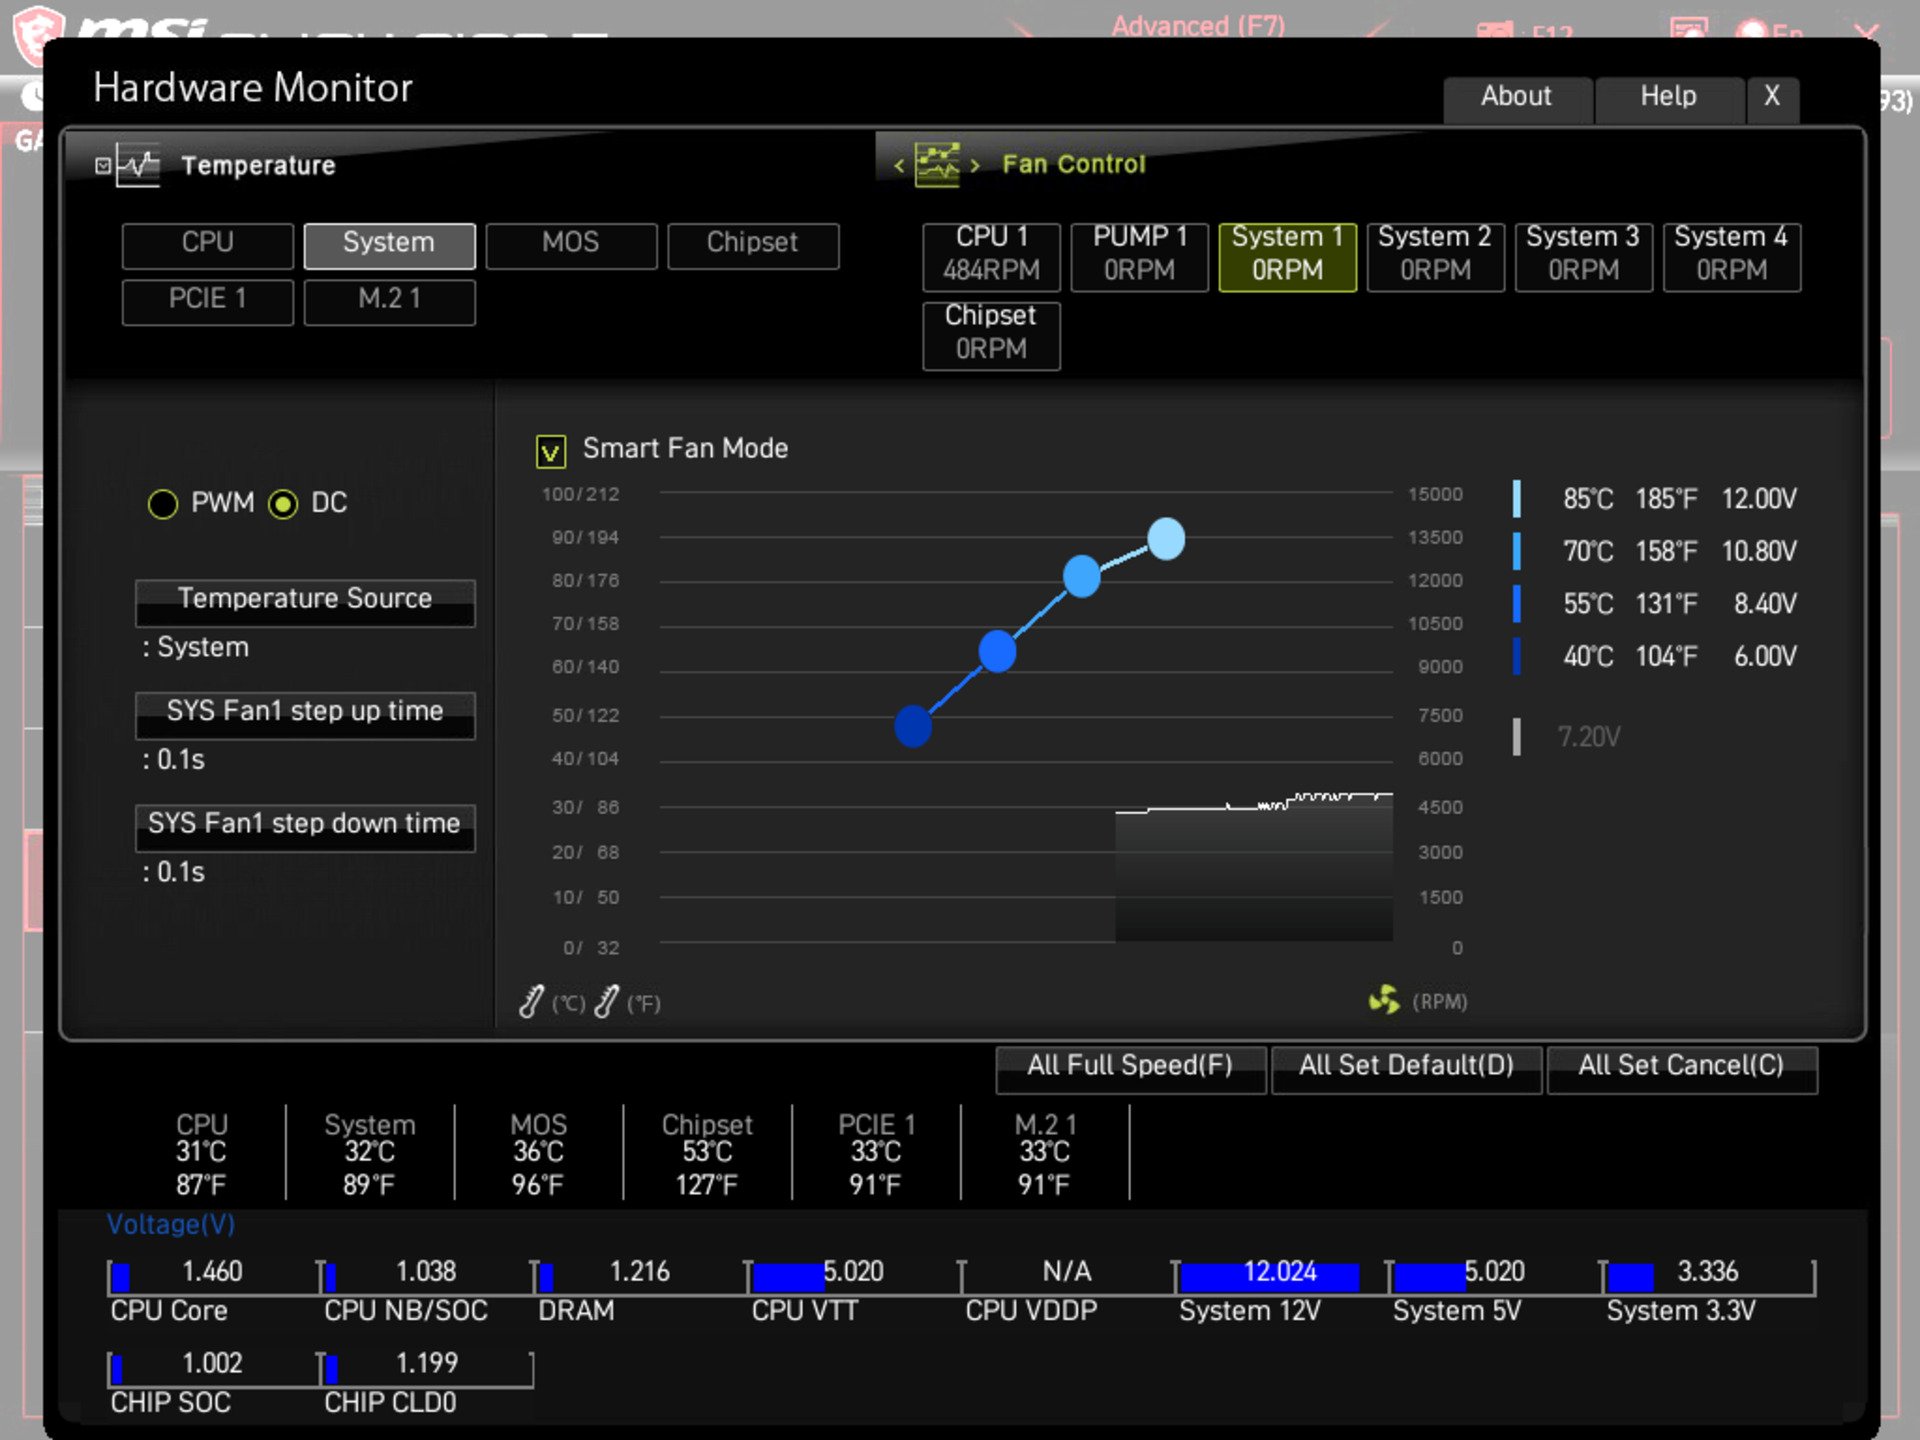Click the 85°C fan curve point

[x=1166, y=539]
